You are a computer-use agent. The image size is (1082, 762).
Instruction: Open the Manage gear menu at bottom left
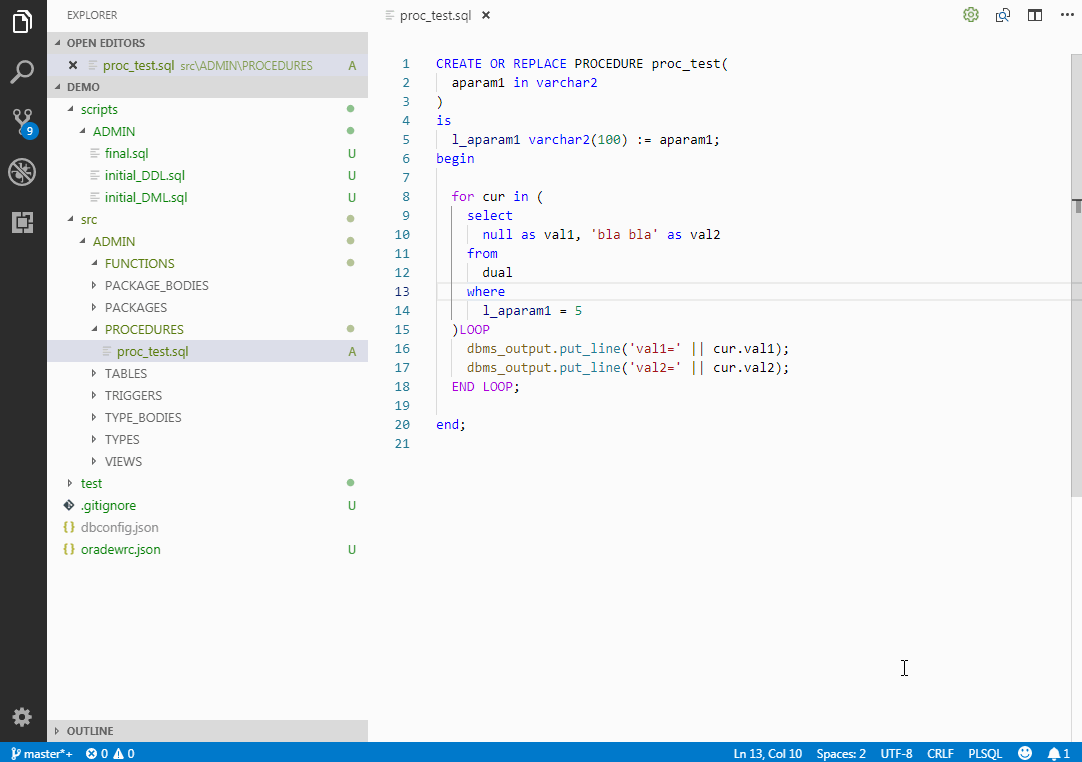[x=22, y=716]
